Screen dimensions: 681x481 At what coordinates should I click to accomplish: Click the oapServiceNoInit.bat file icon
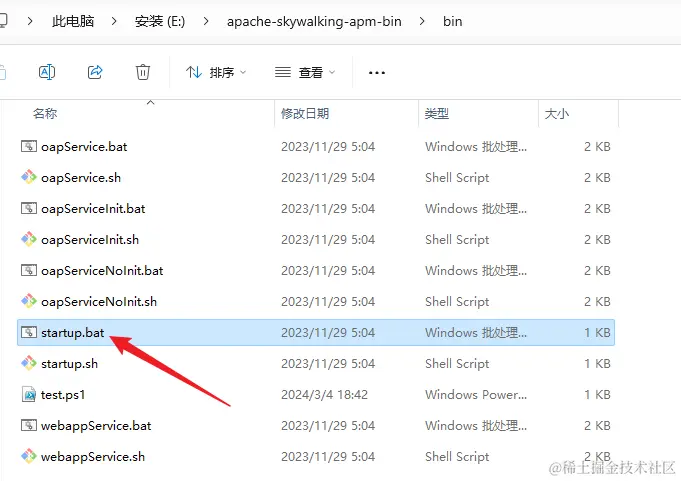29,270
